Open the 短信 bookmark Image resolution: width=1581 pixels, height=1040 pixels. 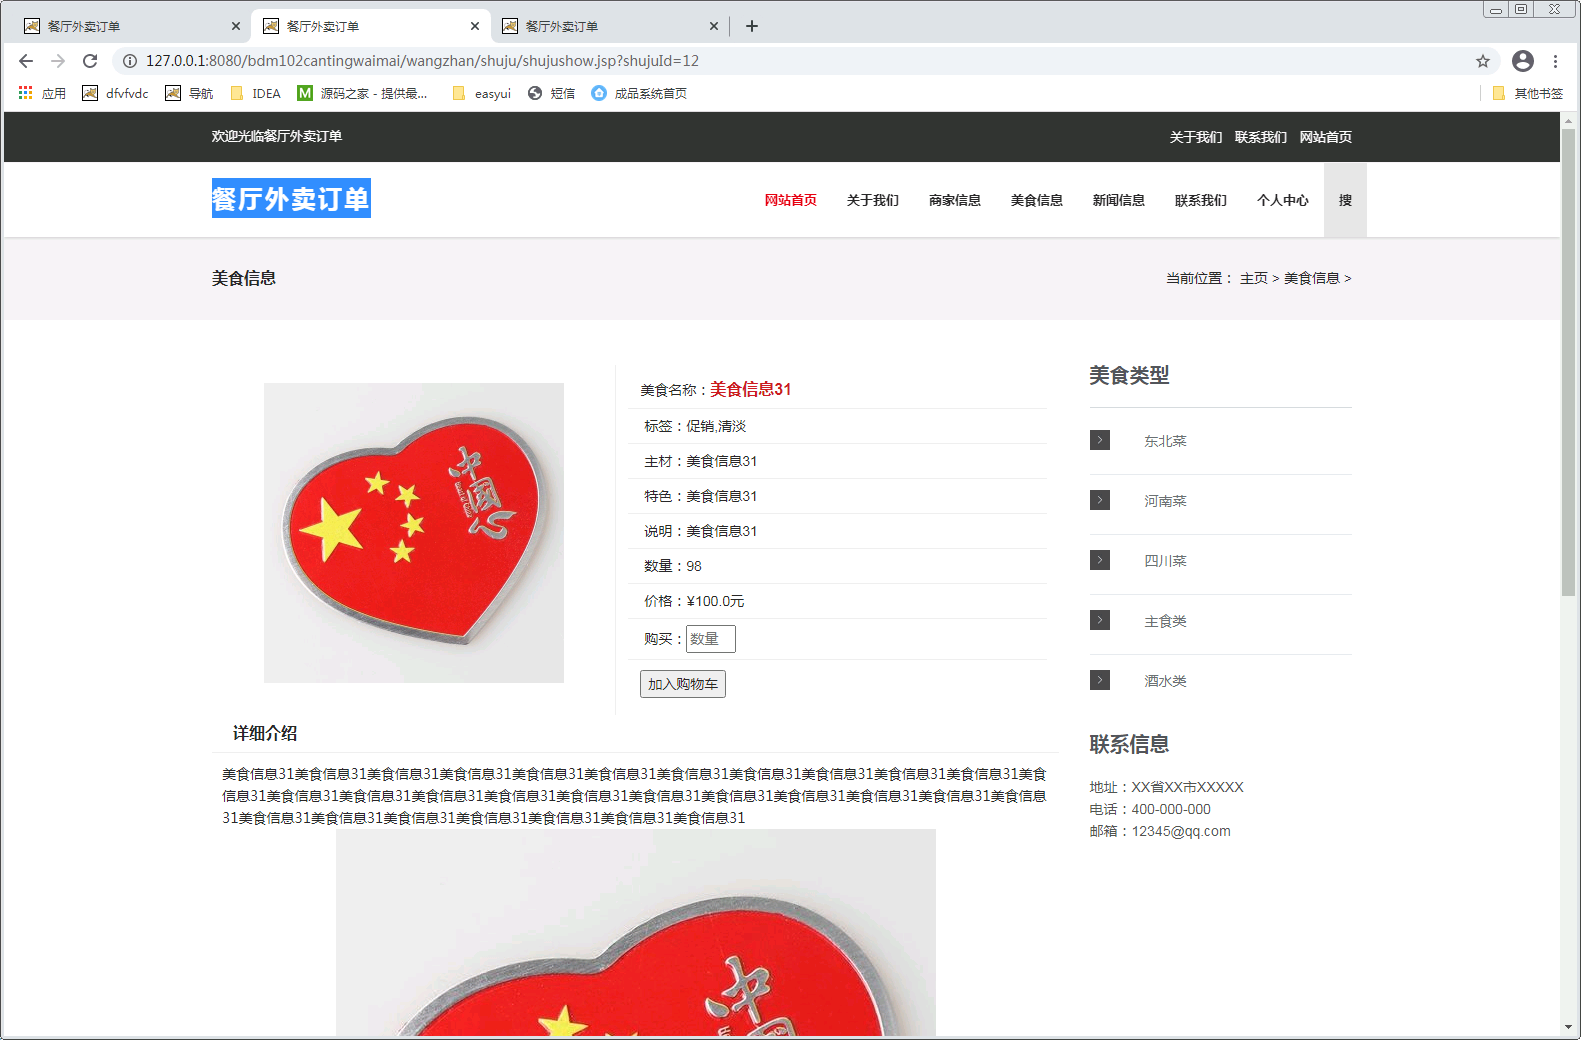coord(551,93)
